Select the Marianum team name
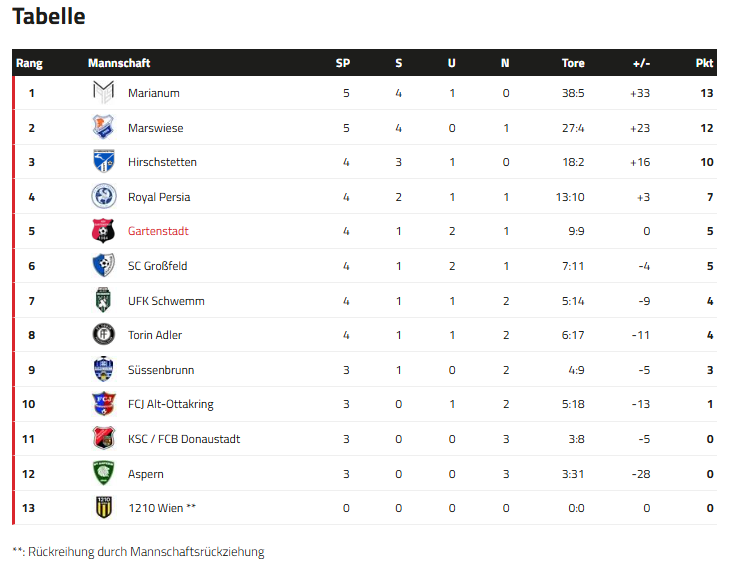The image size is (736, 564). 153,93
